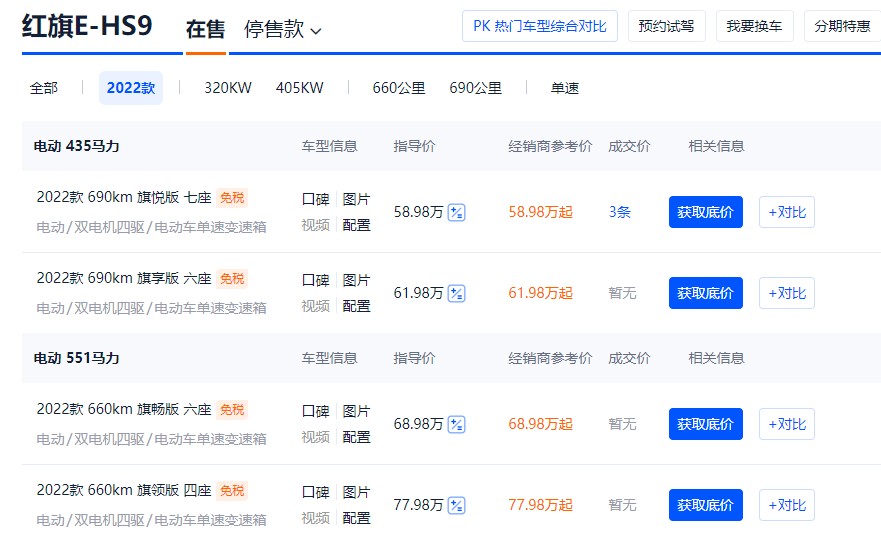Add 旗领版 四座 to comparison
Image resolution: width=881 pixels, height=541 pixels.
787,505
